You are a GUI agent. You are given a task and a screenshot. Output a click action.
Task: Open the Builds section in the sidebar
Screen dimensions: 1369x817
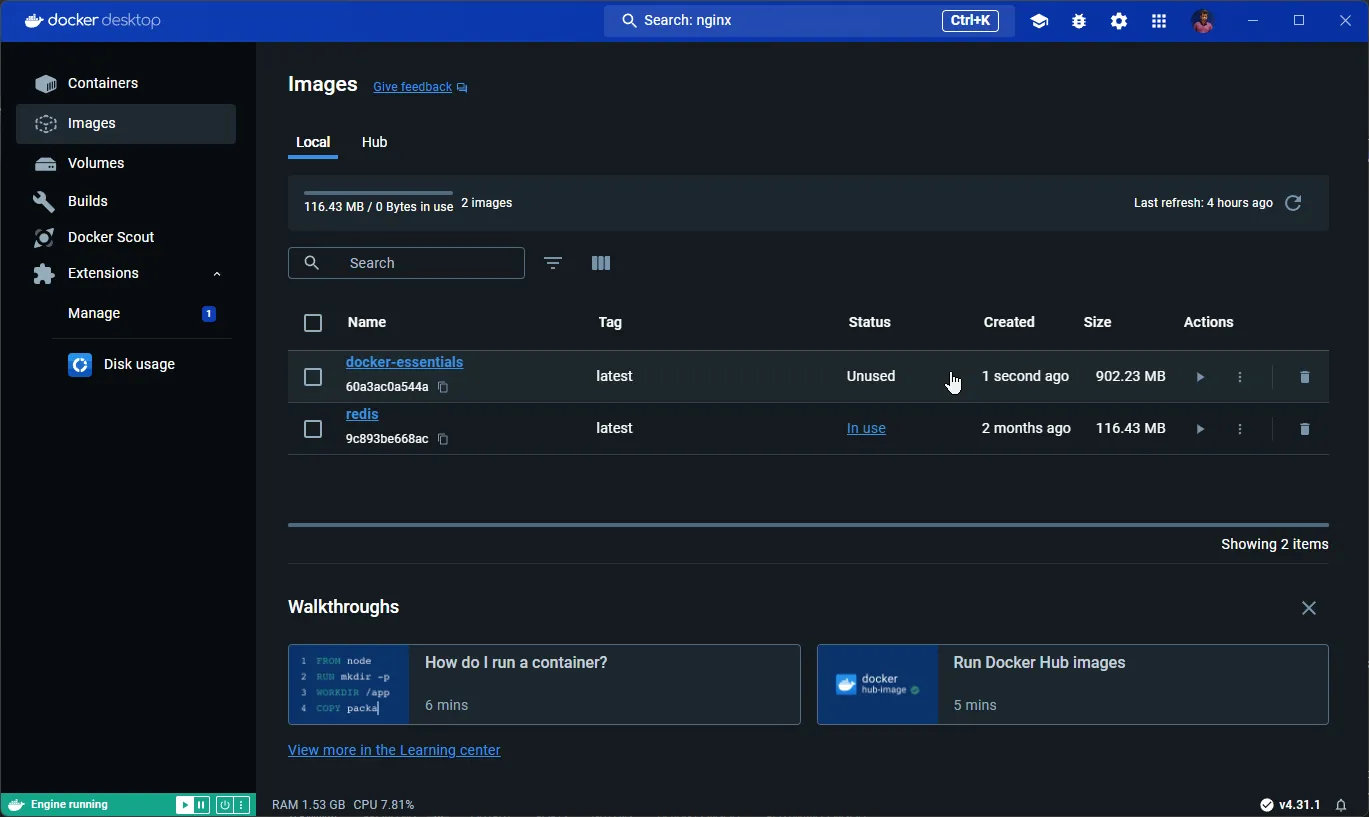88,200
